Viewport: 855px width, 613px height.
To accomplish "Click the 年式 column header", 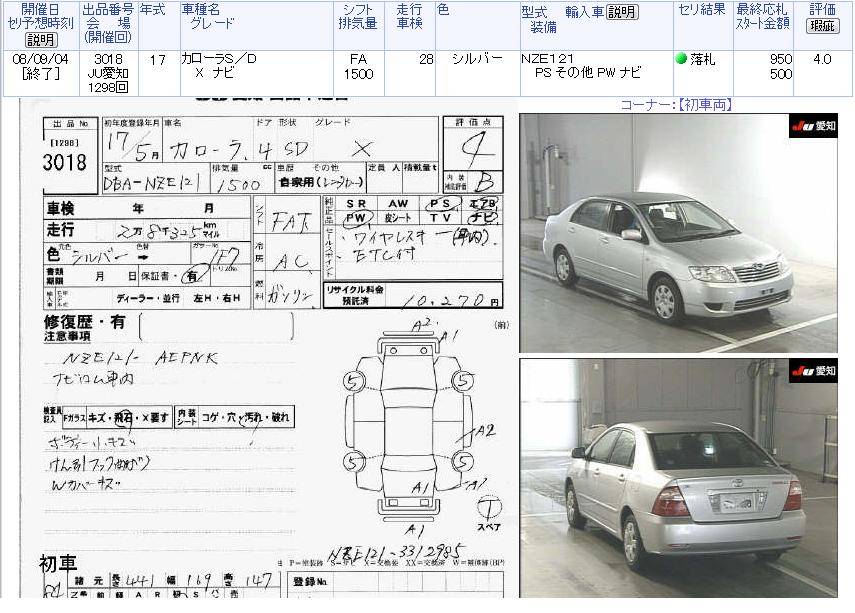I will 153,10.
